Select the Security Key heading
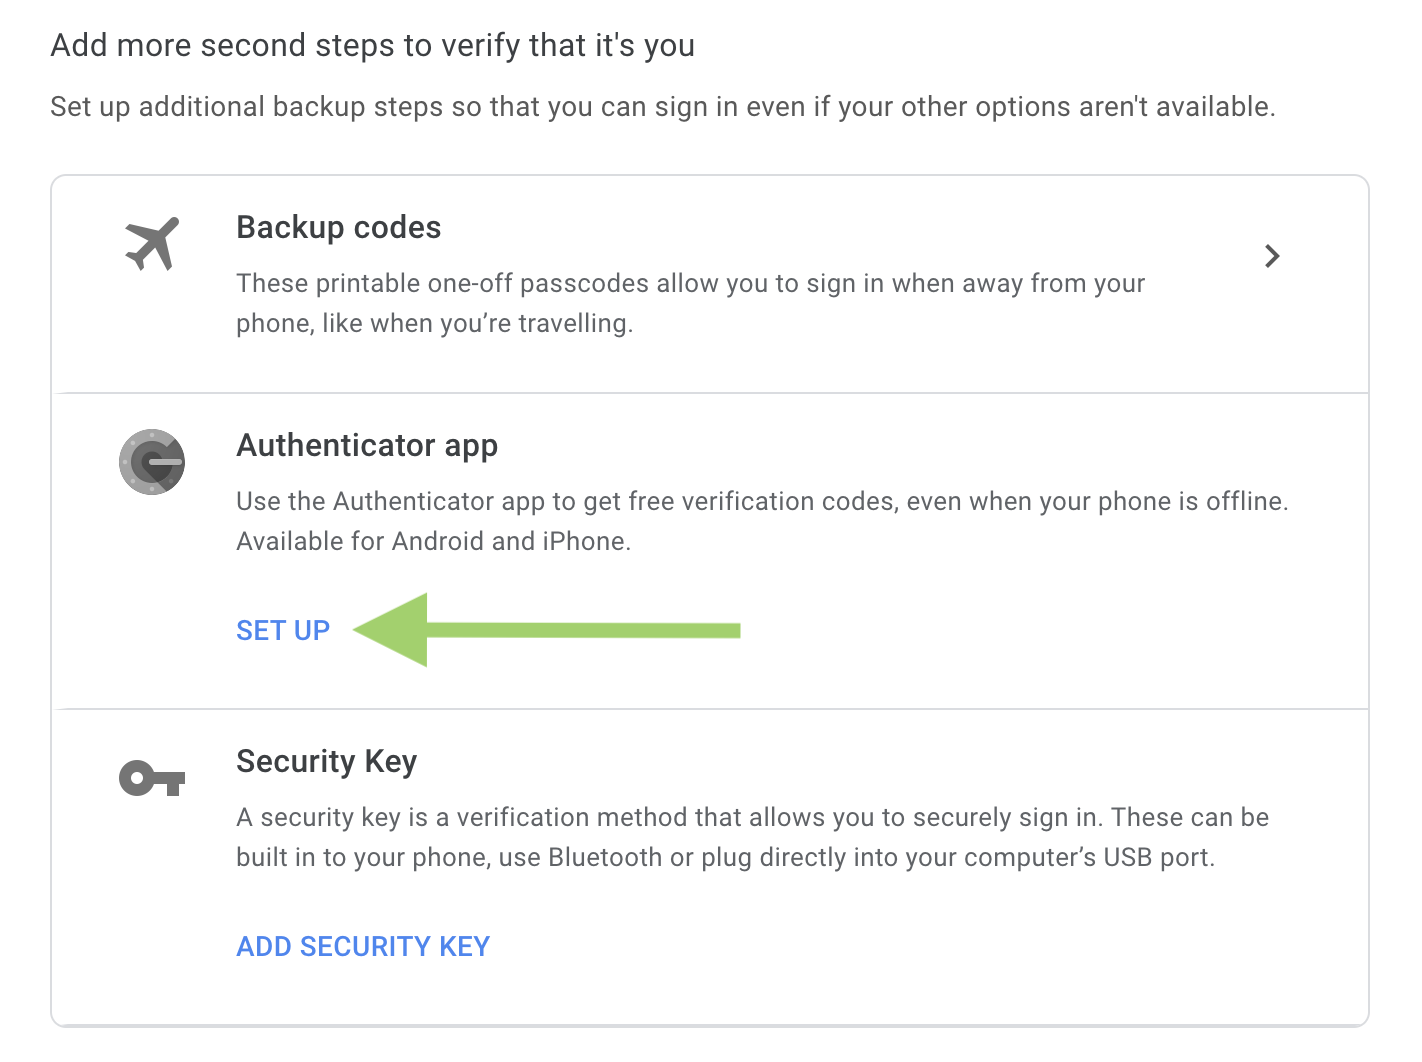Viewport: 1422px width, 1062px height. tap(326, 762)
